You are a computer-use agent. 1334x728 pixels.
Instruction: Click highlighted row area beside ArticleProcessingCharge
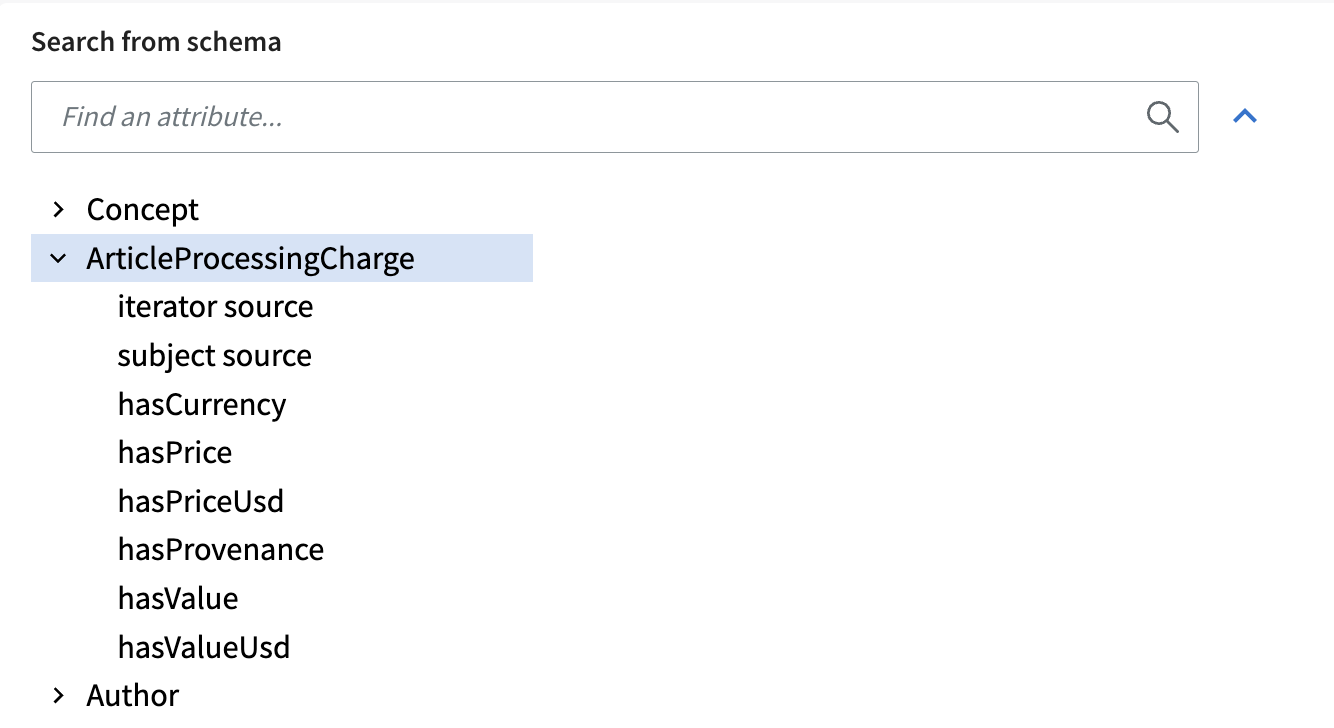(x=475, y=259)
